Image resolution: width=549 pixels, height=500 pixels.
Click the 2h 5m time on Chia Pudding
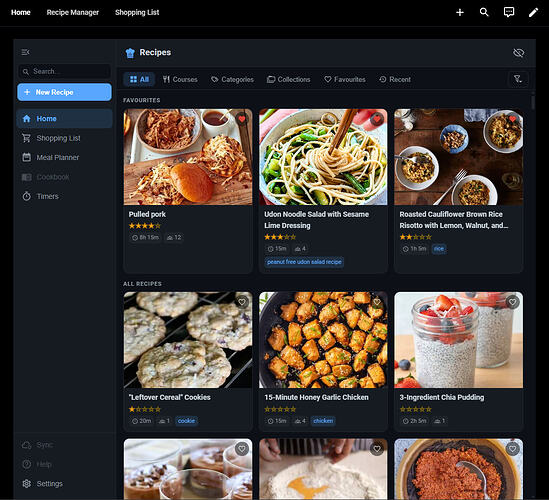pyautogui.click(x=414, y=421)
